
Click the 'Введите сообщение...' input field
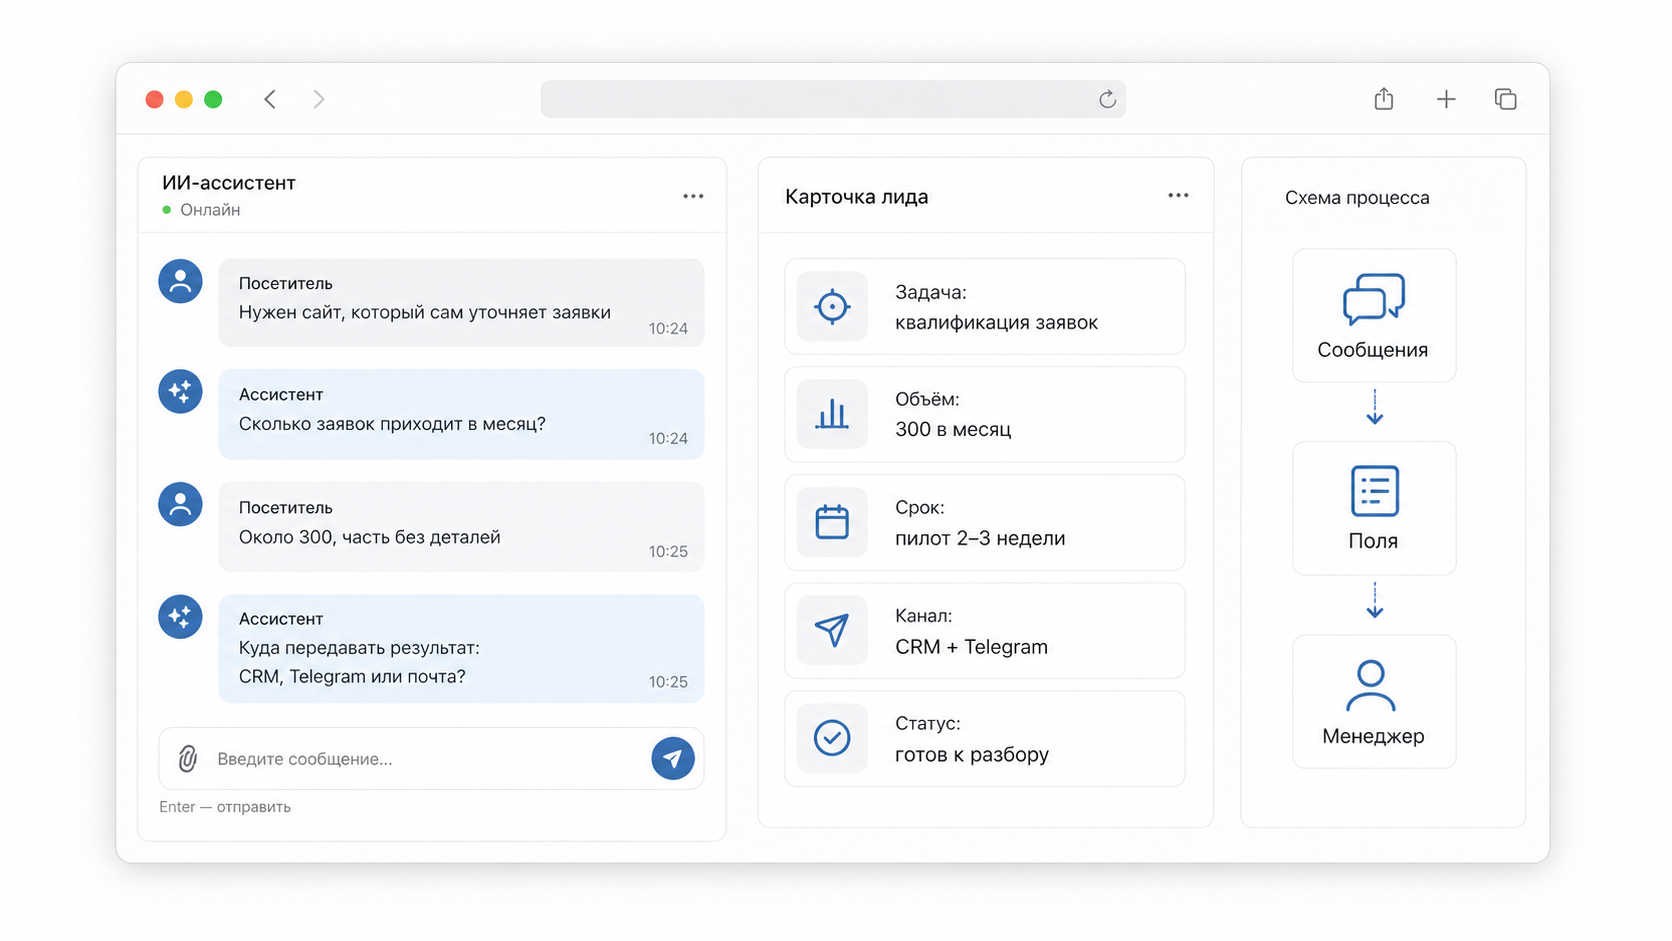click(431, 758)
